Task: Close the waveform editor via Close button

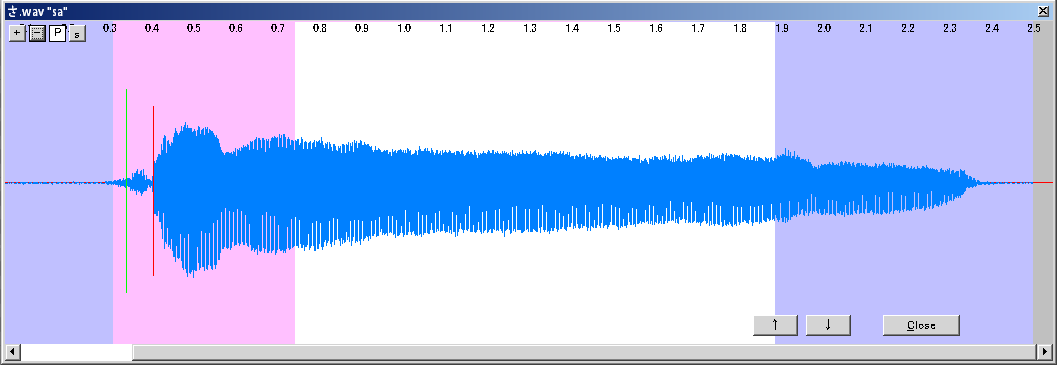Action: [921, 325]
